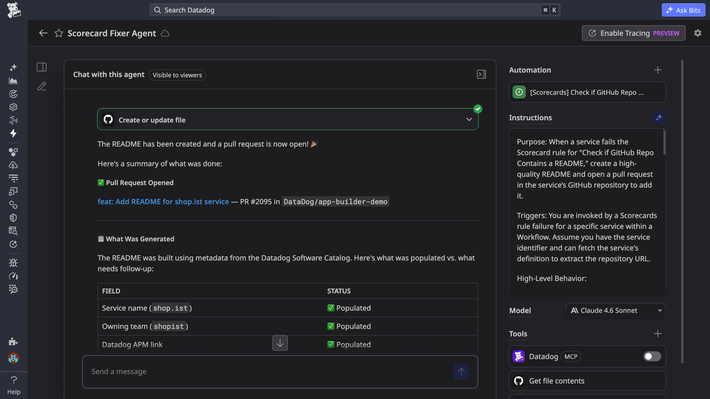This screenshot has height=399, width=710.
Task: Click the cloud icon beside agent title
Action: pos(165,34)
